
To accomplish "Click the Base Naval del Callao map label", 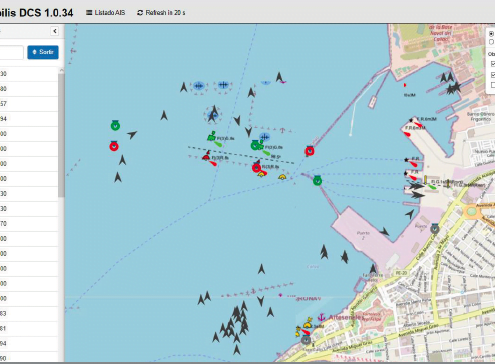I will point(441,33).
